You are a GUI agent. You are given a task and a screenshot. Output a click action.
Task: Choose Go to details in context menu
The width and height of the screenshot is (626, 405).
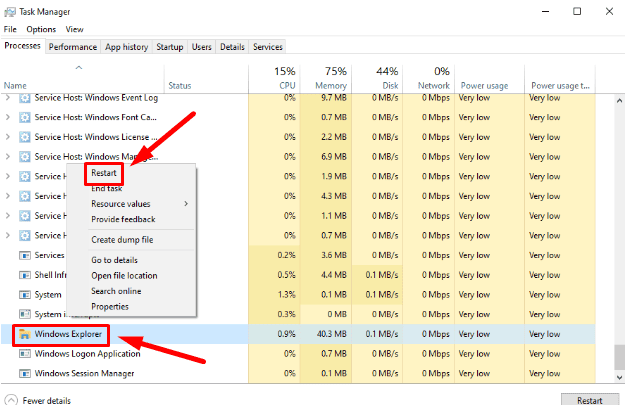coord(115,260)
